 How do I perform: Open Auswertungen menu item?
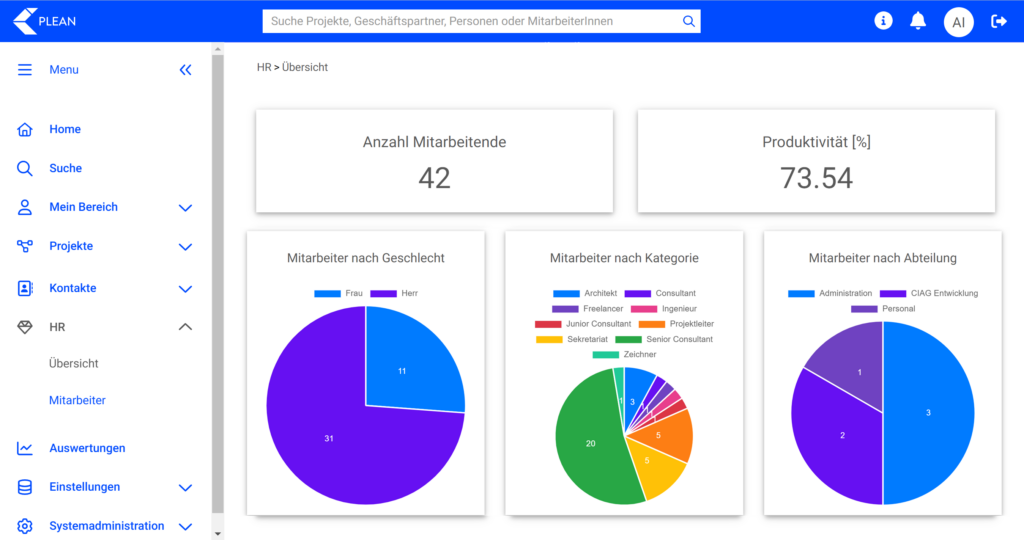[88, 448]
